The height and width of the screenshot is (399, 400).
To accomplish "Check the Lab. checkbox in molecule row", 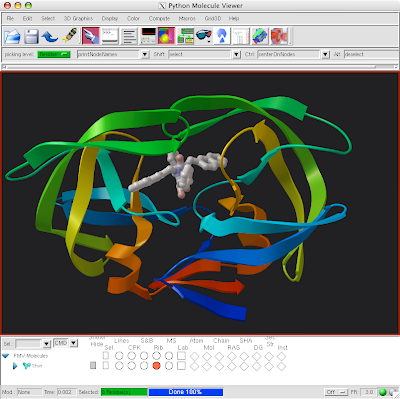I will pos(181,366).
